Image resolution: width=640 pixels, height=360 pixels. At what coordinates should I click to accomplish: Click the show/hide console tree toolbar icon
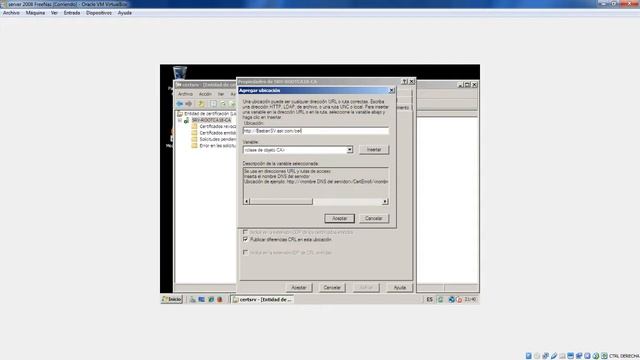[213, 104]
